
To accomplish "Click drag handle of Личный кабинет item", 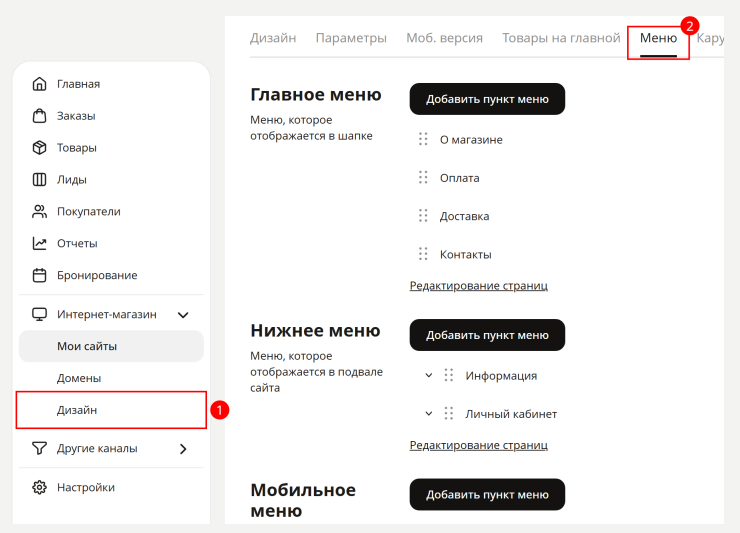I will pos(448,414).
